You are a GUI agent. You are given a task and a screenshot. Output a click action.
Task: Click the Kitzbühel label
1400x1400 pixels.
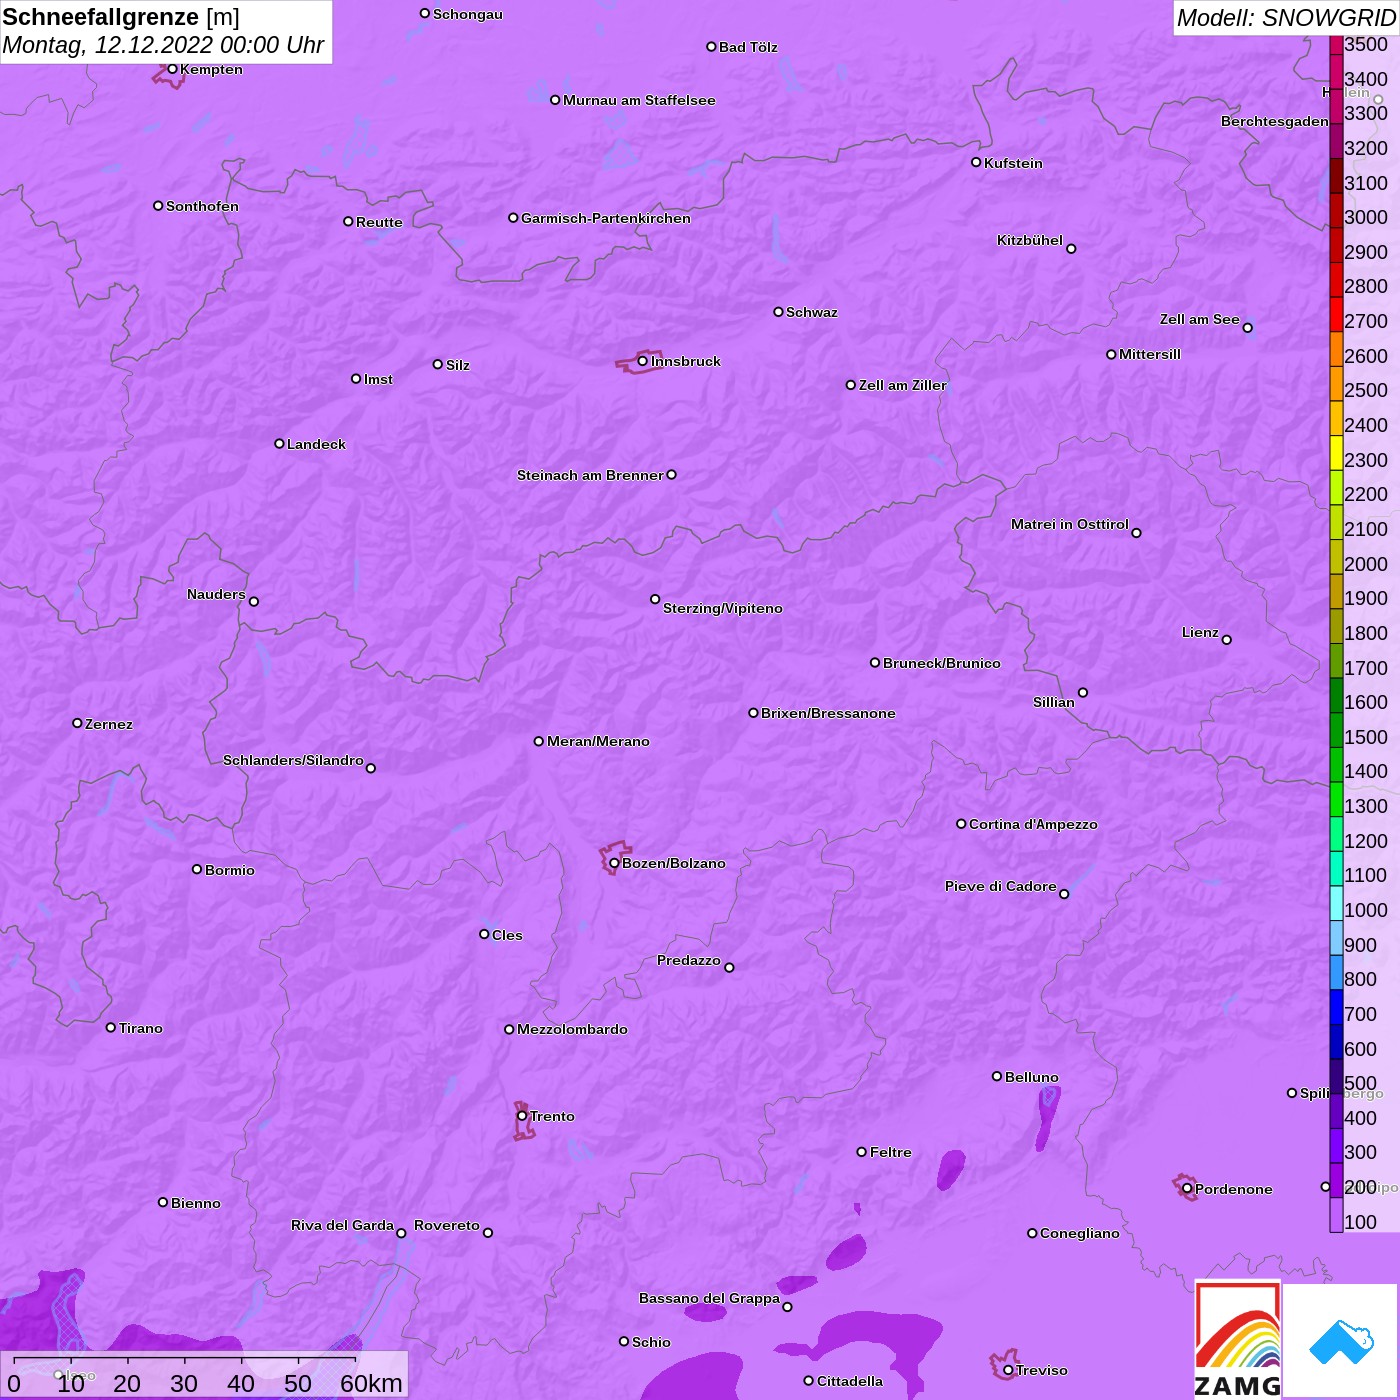pos(1030,240)
